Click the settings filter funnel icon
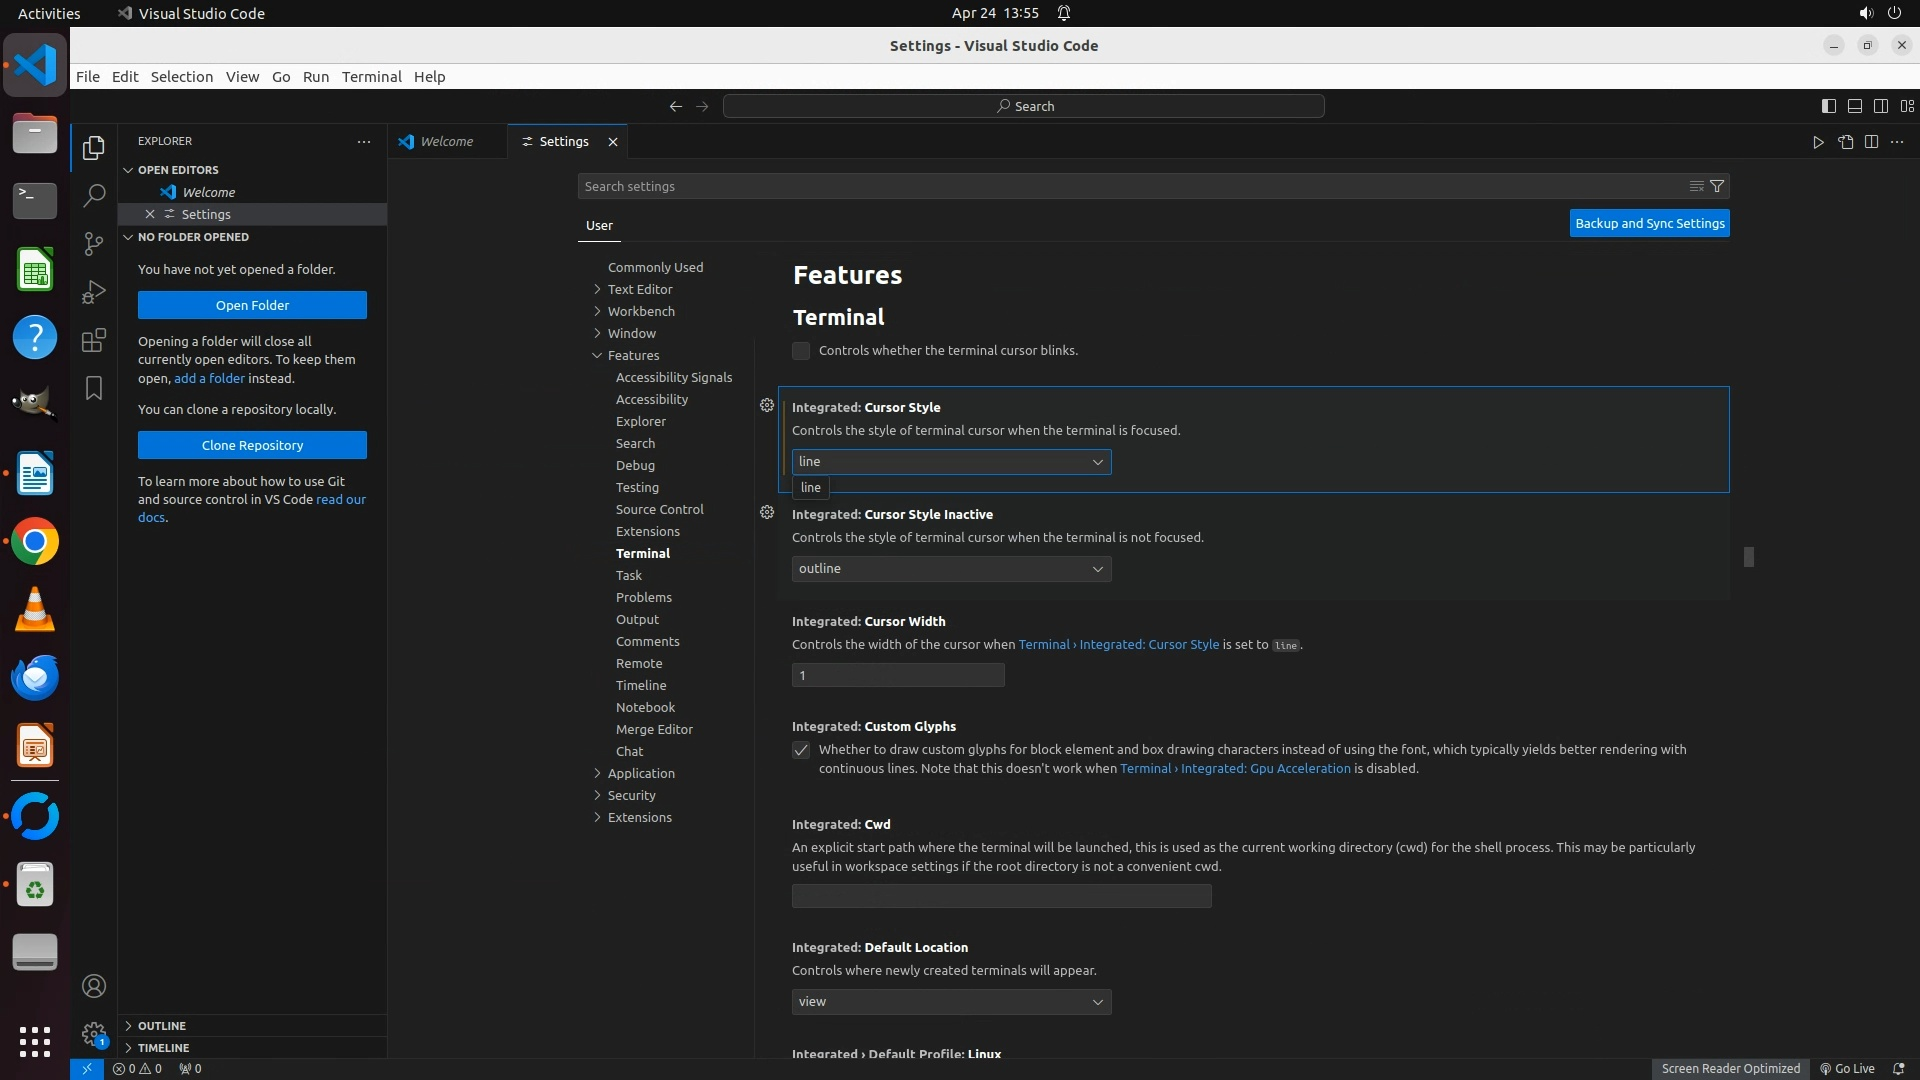This screenshot has height=1080, width=1920. pyautogui.click(x=1717, y=186)
